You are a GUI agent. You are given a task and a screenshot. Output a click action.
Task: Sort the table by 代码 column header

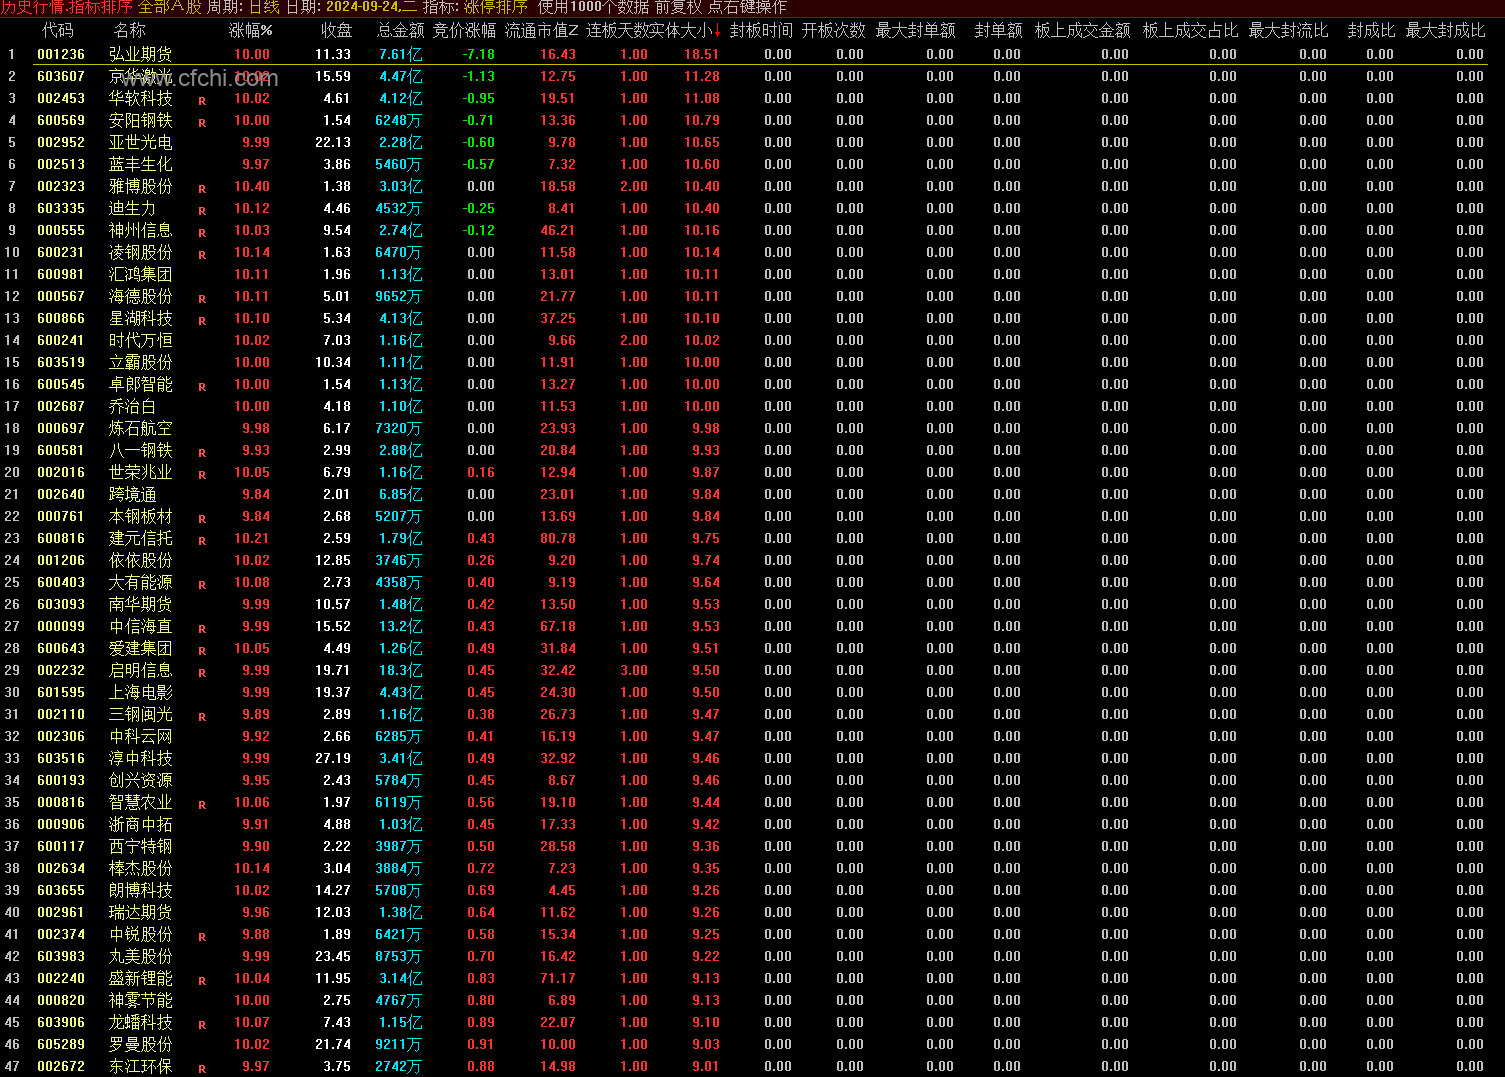(58, 31)
